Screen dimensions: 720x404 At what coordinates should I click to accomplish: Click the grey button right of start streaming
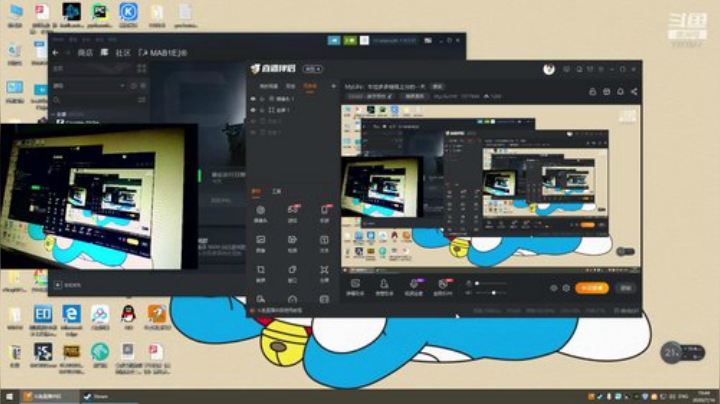point(625,288)
